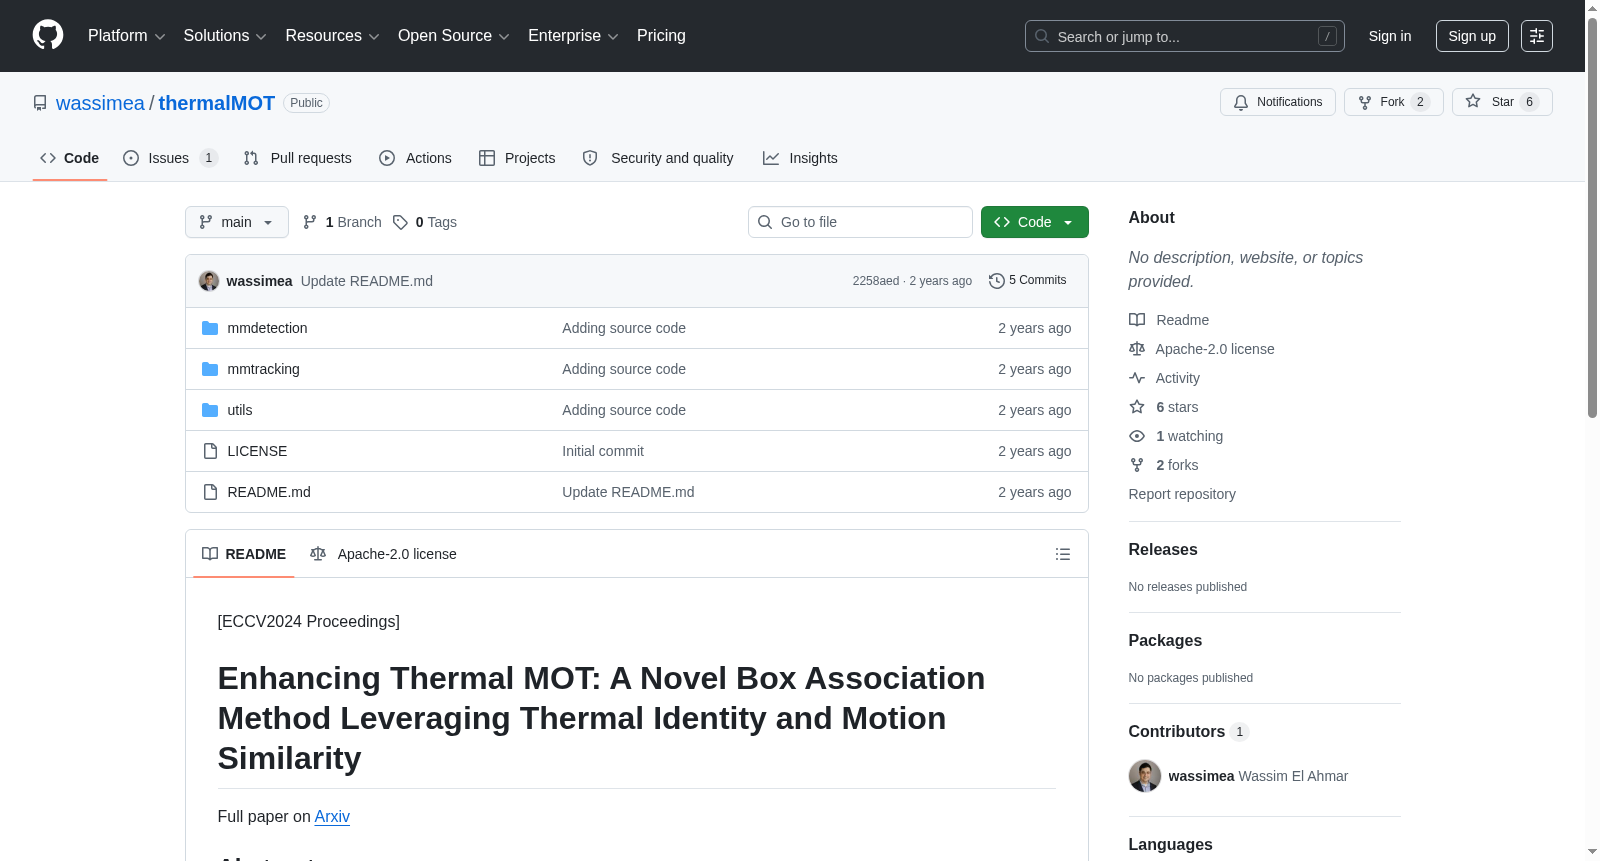Viewport: 1600px width, 861px height.
Task: Open the main branch selector dropdown
Action: [237, 222]
